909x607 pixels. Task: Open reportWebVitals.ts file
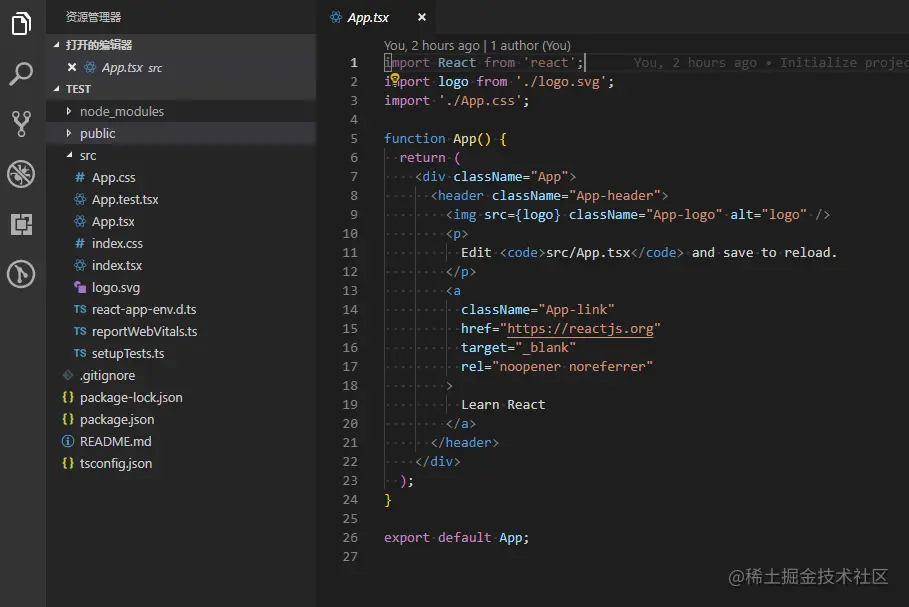pyautogui.click(x=181, y=332)
